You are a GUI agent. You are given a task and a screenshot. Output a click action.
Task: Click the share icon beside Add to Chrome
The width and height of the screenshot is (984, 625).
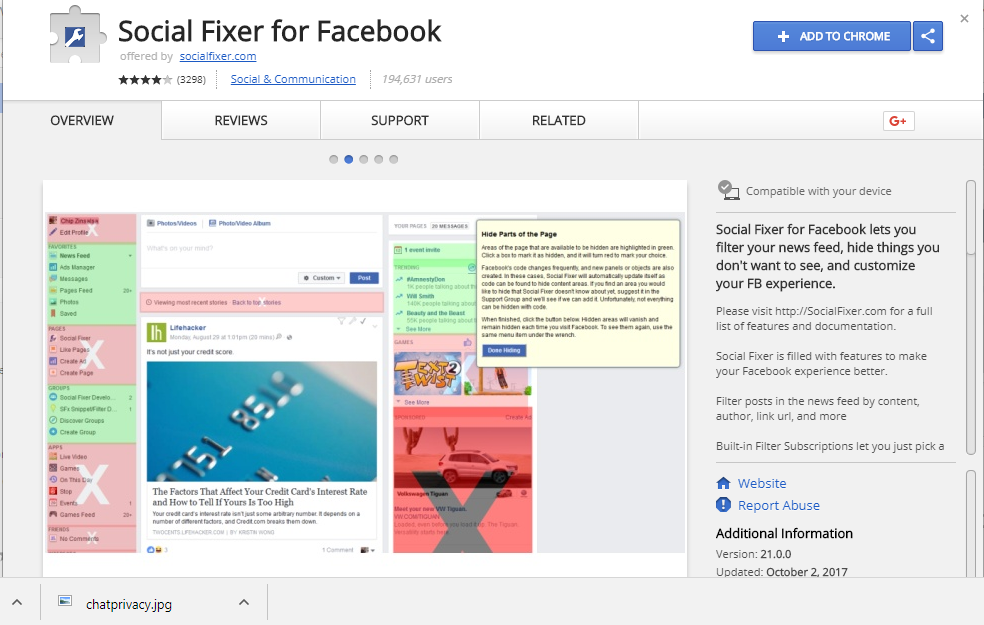[x=928, y=36]
